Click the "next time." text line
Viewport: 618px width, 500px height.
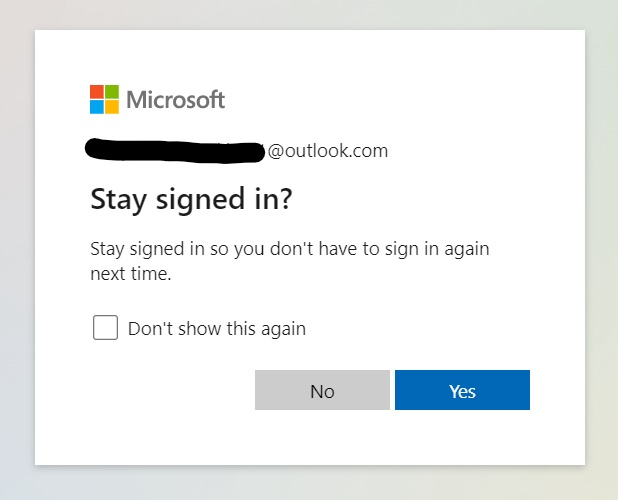tap(131, 273)
